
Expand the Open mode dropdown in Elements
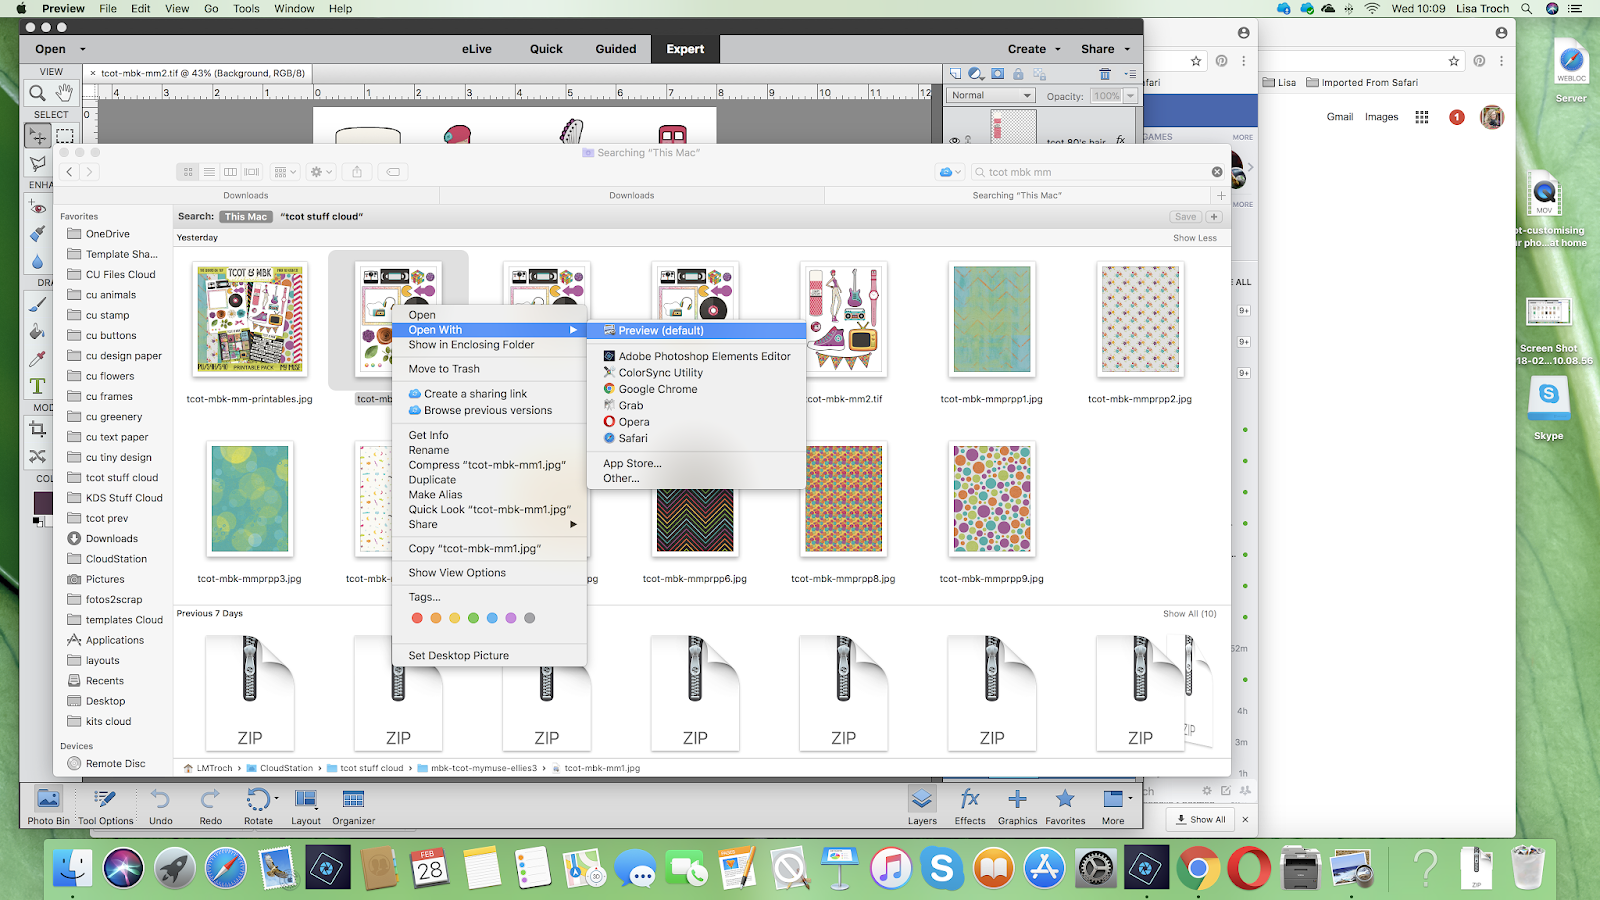[x=83, y=49]
